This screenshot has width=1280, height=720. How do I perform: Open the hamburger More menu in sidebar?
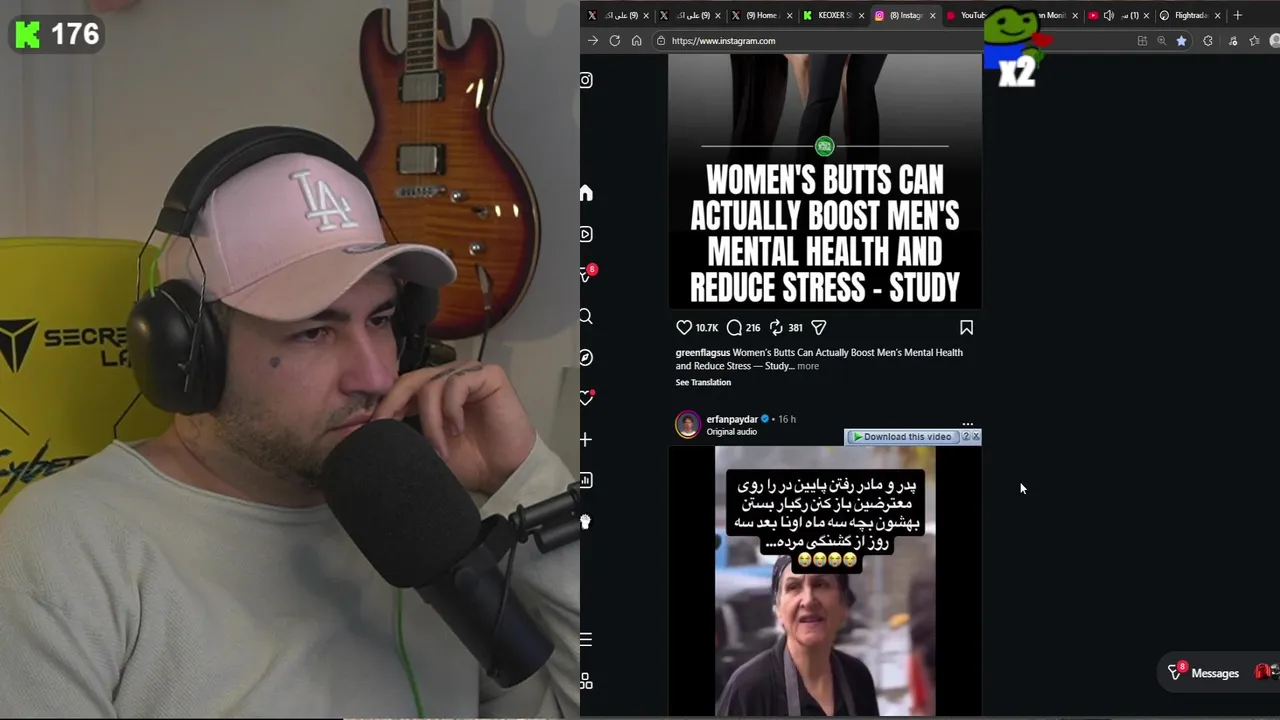586,639
